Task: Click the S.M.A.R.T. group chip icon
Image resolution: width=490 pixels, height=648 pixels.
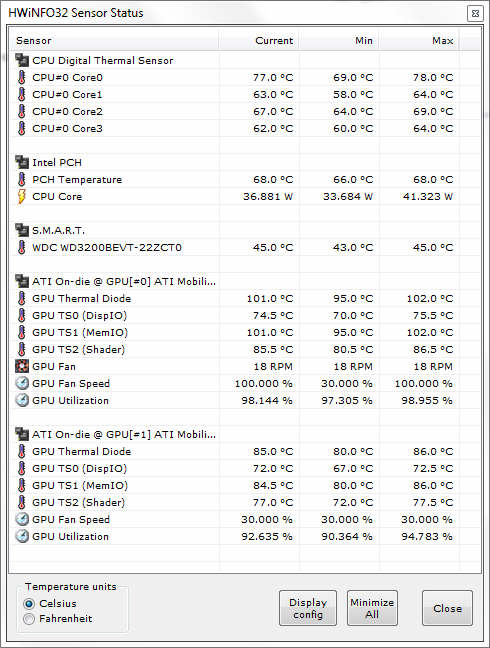Action: pyautogui.click(x=21, y=230)
